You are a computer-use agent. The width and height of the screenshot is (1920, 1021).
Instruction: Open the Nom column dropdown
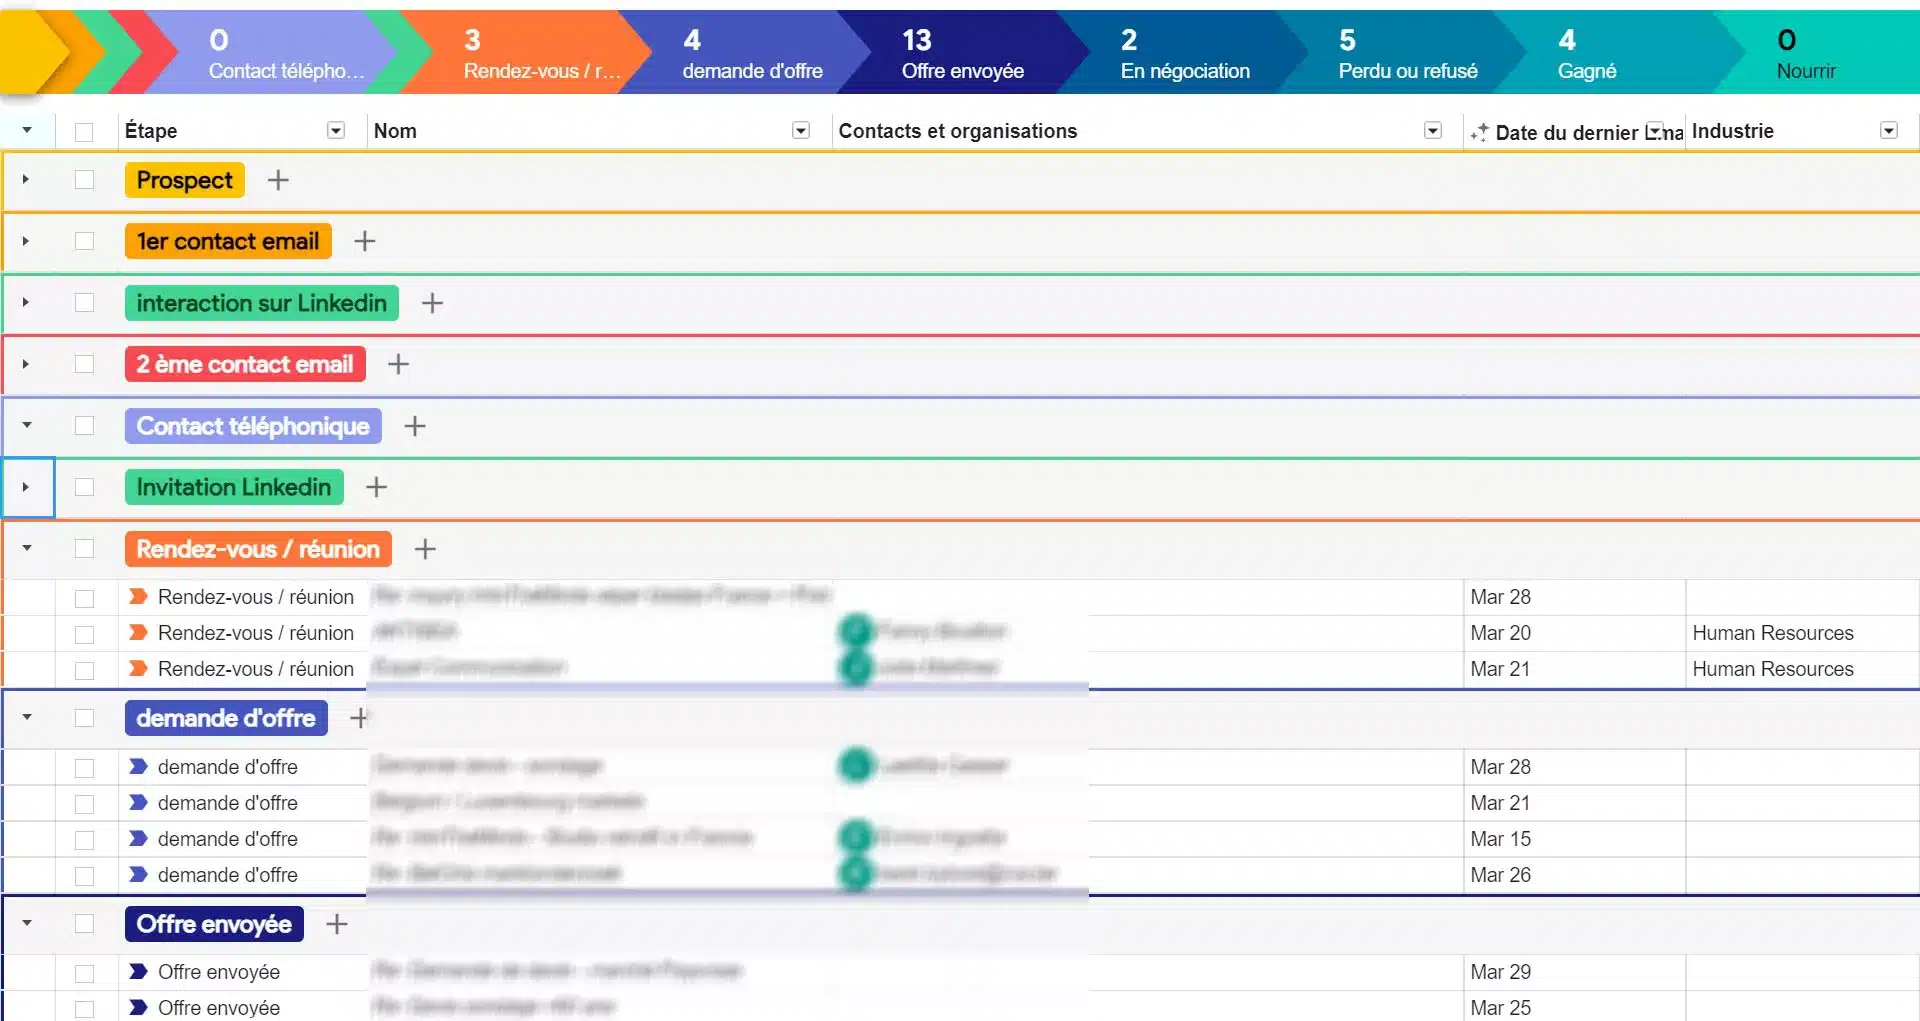(x=800, y=131)
